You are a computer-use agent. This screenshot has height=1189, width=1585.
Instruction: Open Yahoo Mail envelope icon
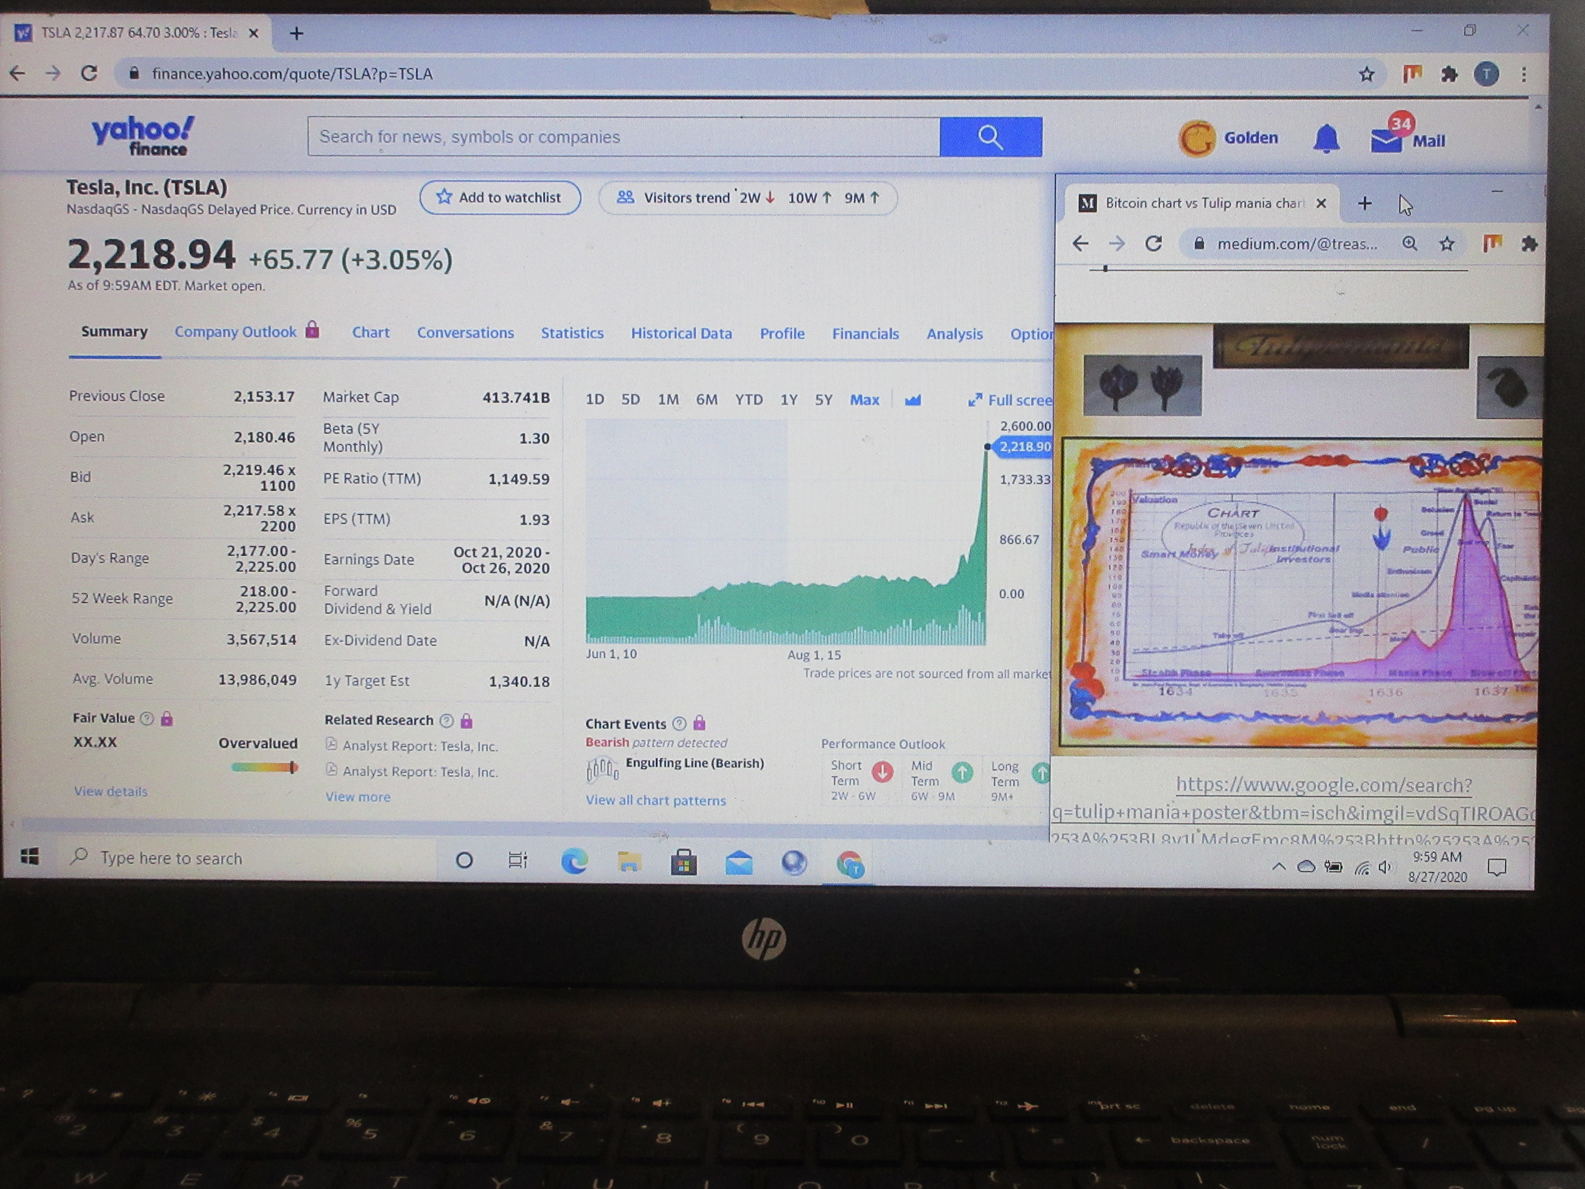[1387, 140]
